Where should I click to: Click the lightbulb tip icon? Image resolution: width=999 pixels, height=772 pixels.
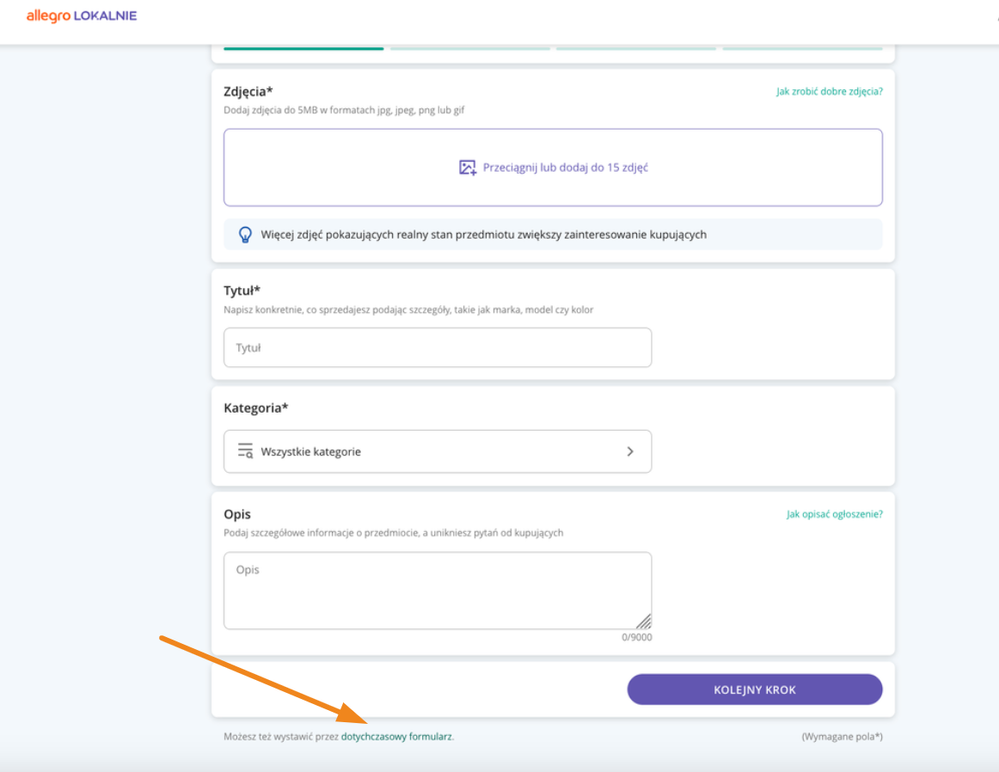(x=245, y=234)
